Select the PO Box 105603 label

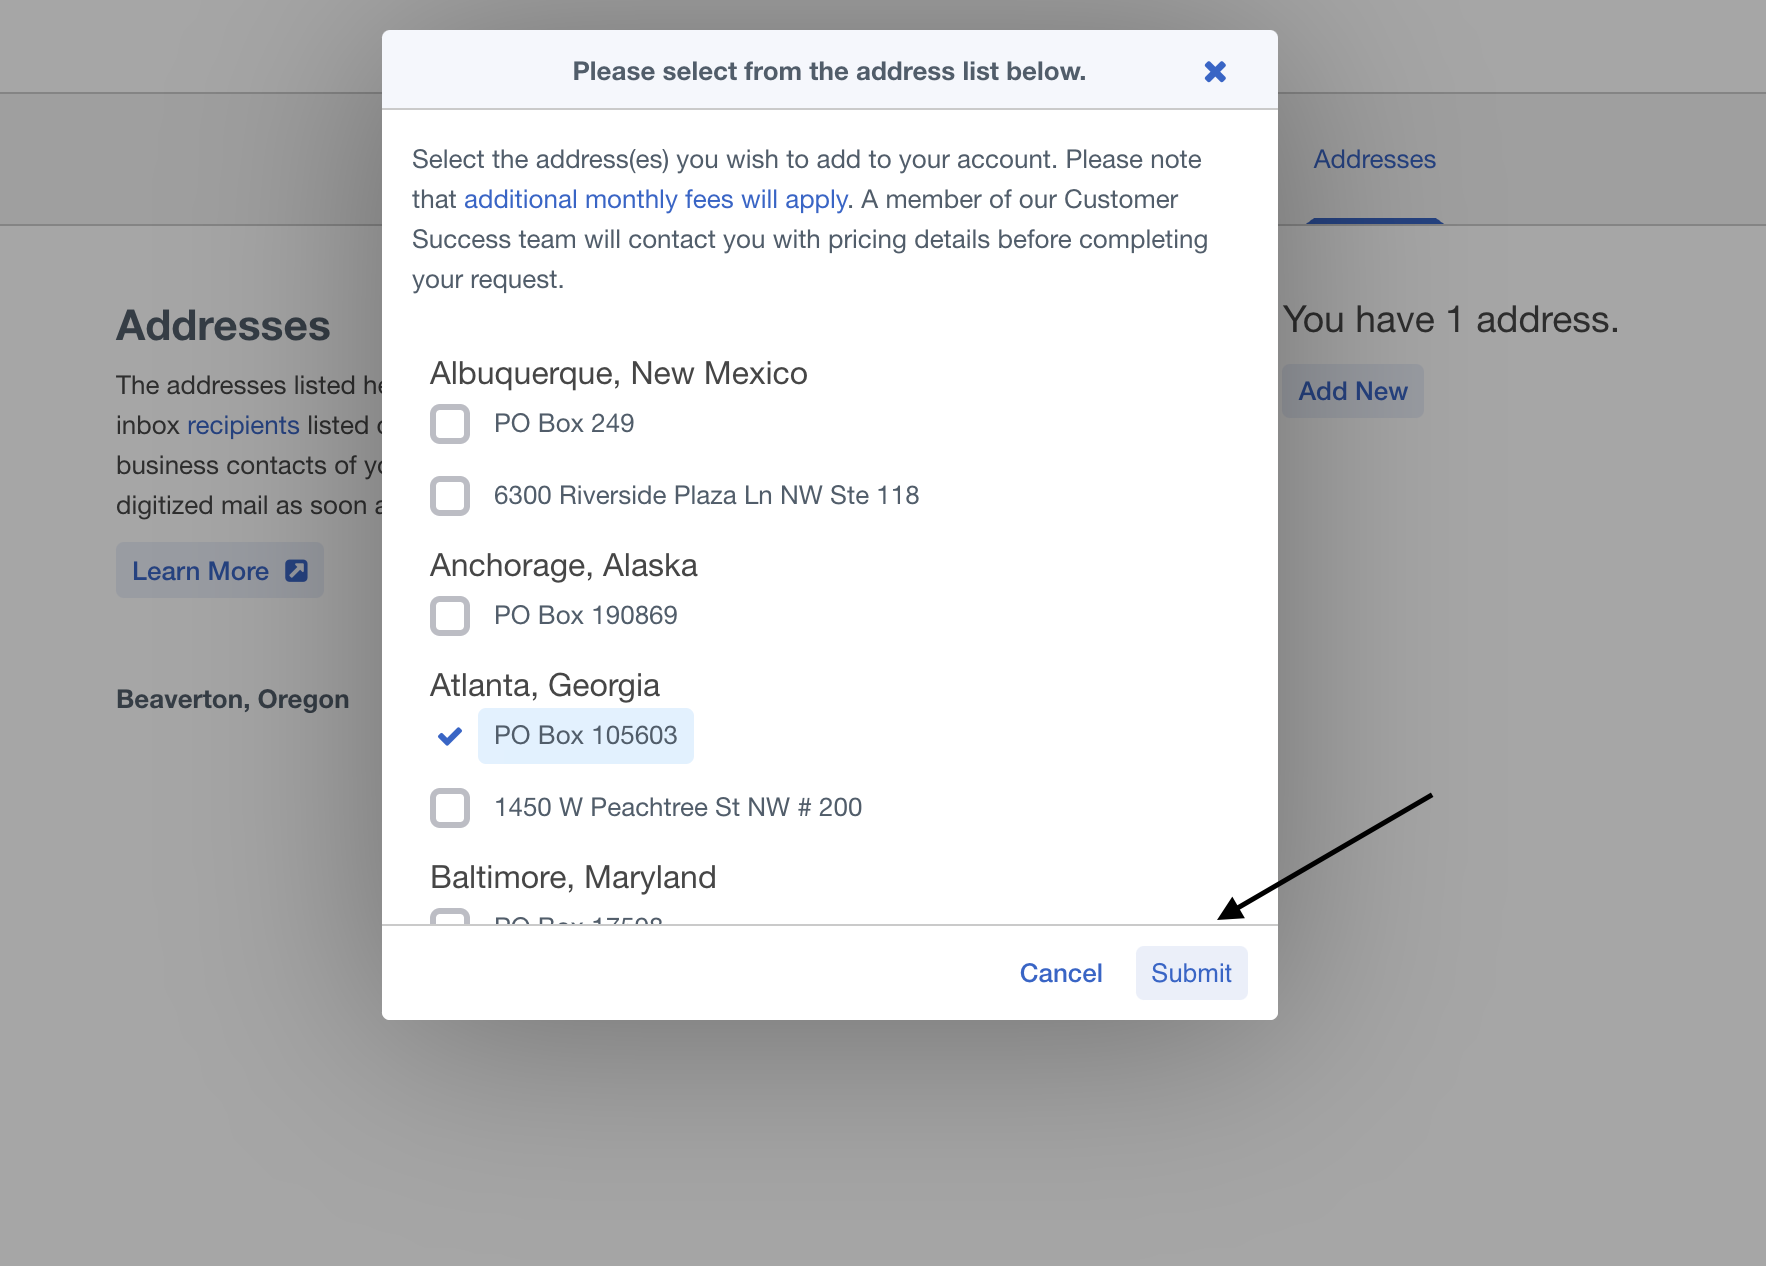pos(586,736)
